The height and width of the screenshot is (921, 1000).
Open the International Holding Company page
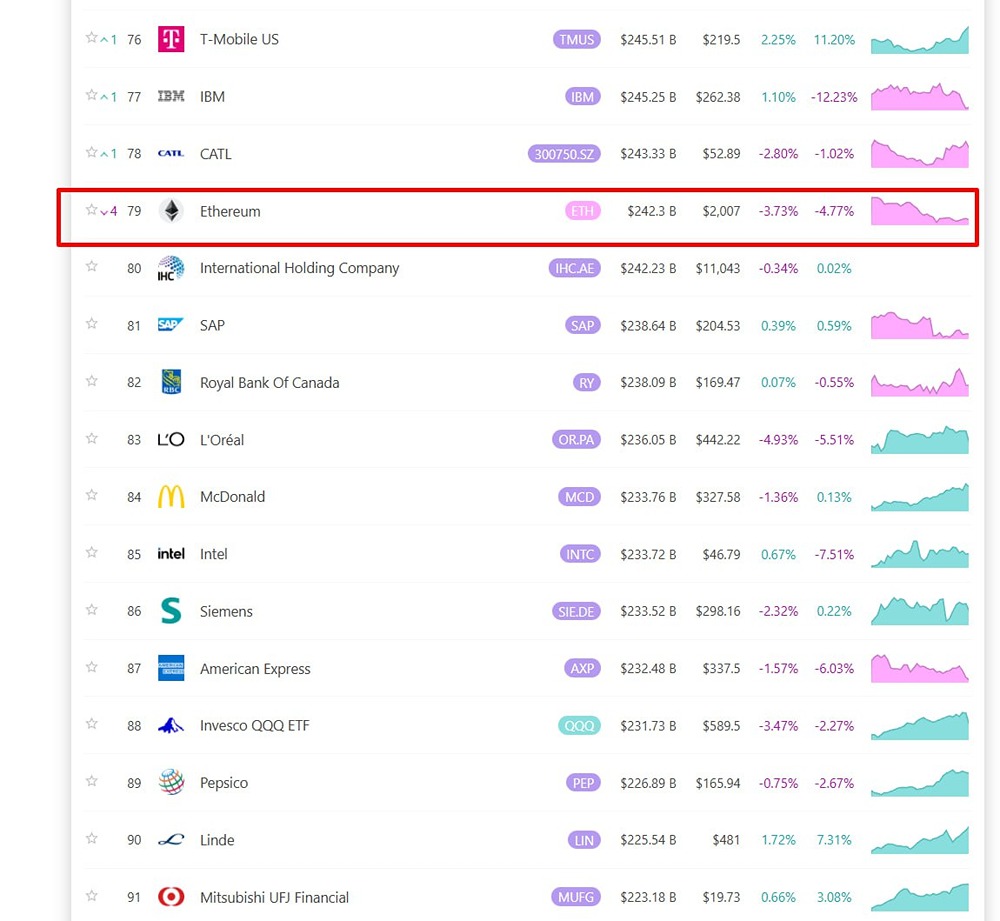299,268
